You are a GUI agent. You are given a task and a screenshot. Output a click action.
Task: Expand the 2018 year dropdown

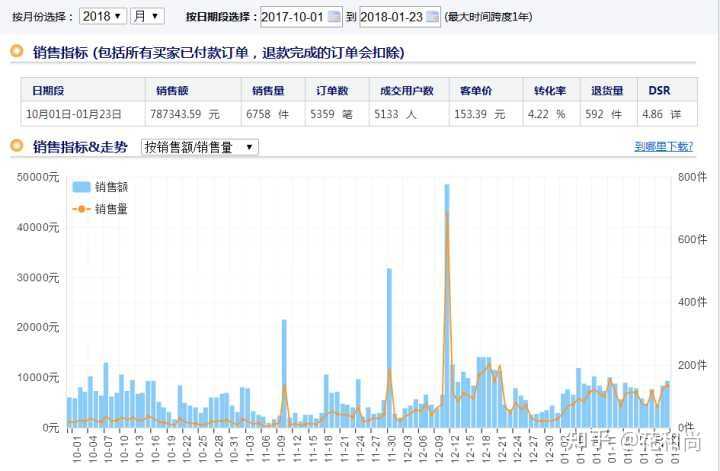point(103,16)
